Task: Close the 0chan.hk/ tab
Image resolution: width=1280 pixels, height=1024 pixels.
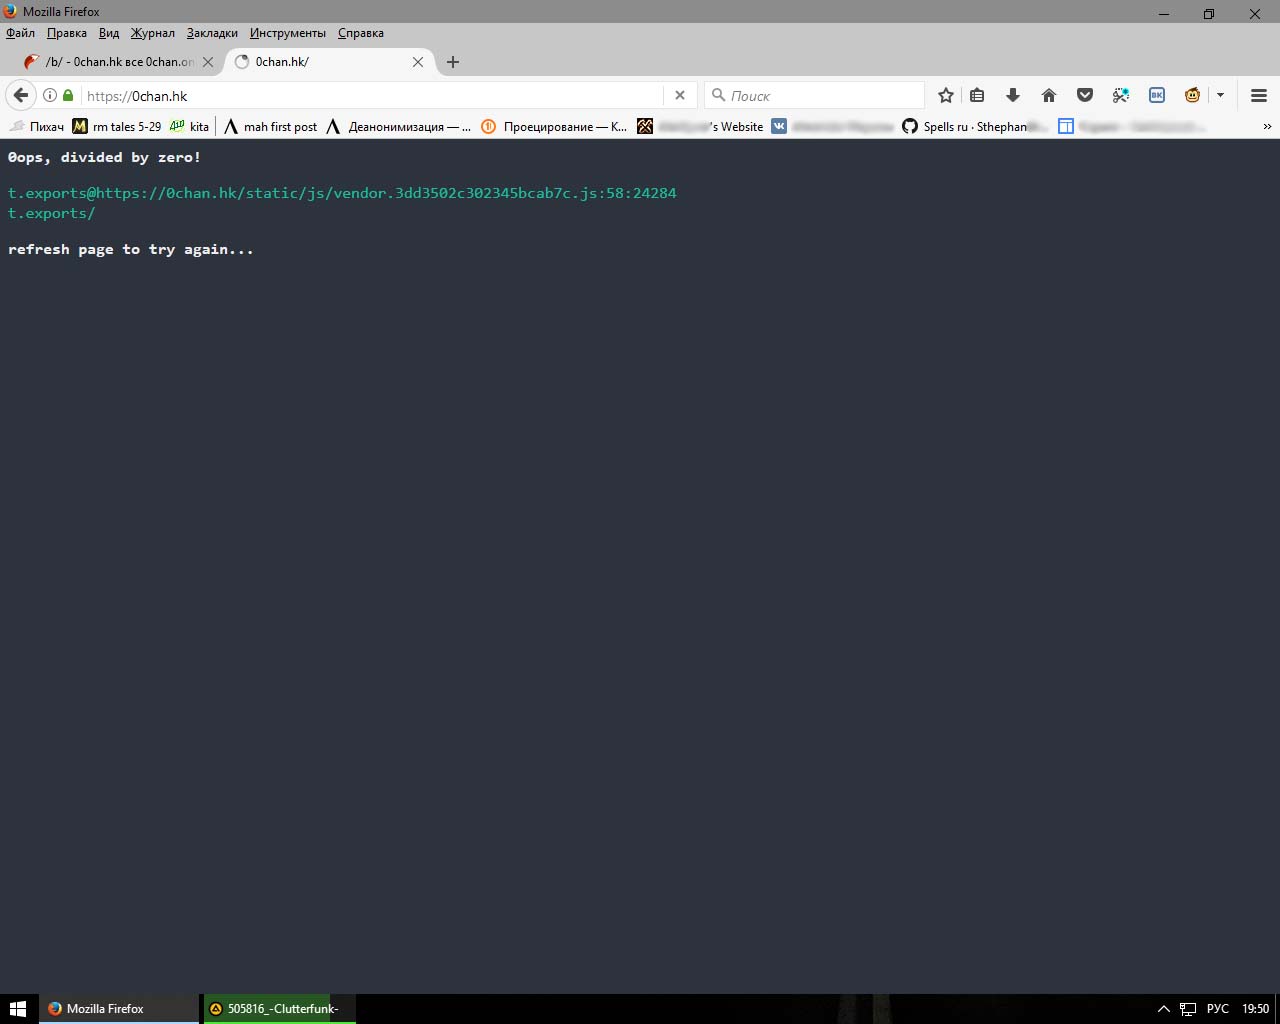Action: 418,62
